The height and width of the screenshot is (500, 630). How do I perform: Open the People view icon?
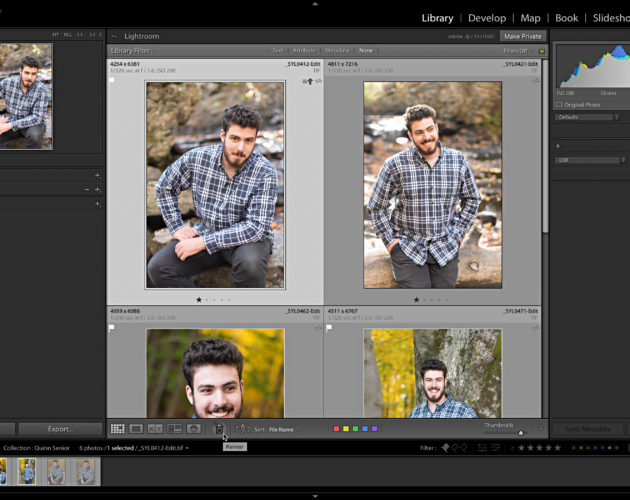point(193,429)
